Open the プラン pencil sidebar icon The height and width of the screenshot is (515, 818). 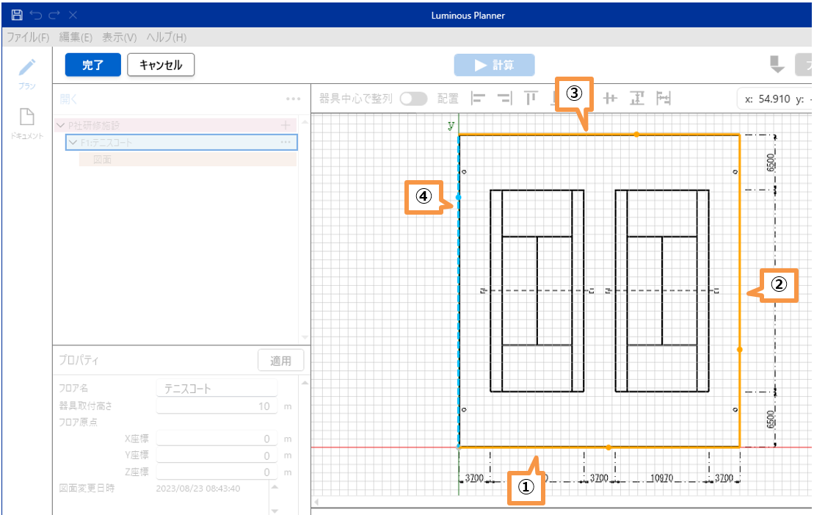(27, 68)
